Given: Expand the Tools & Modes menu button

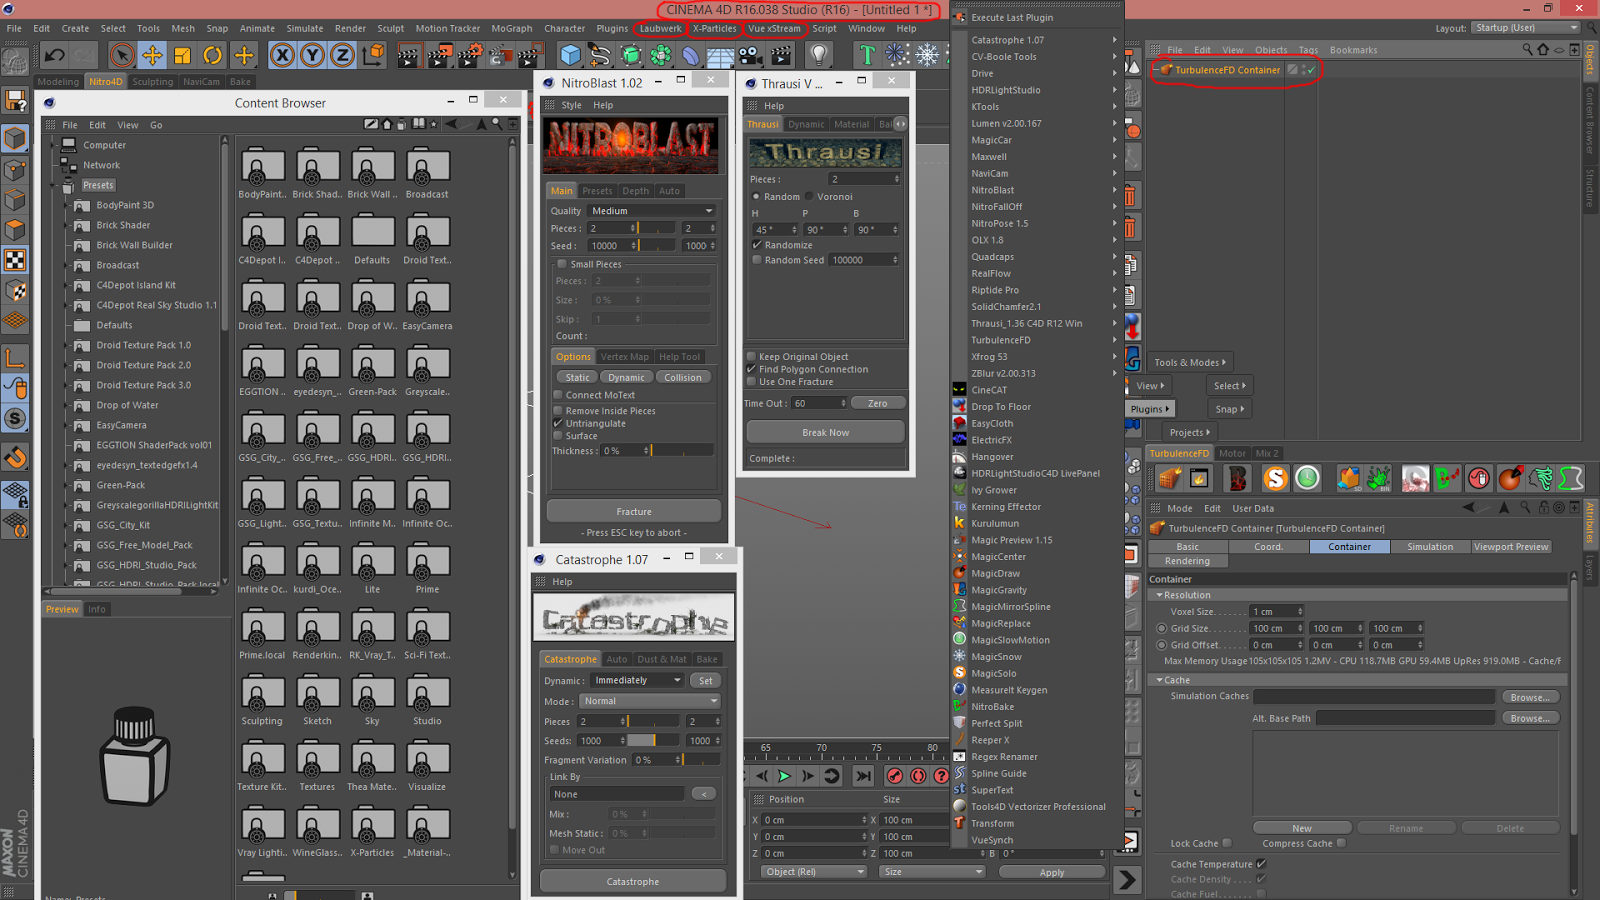Looking at the screenshot, I should pos(1189,363).
